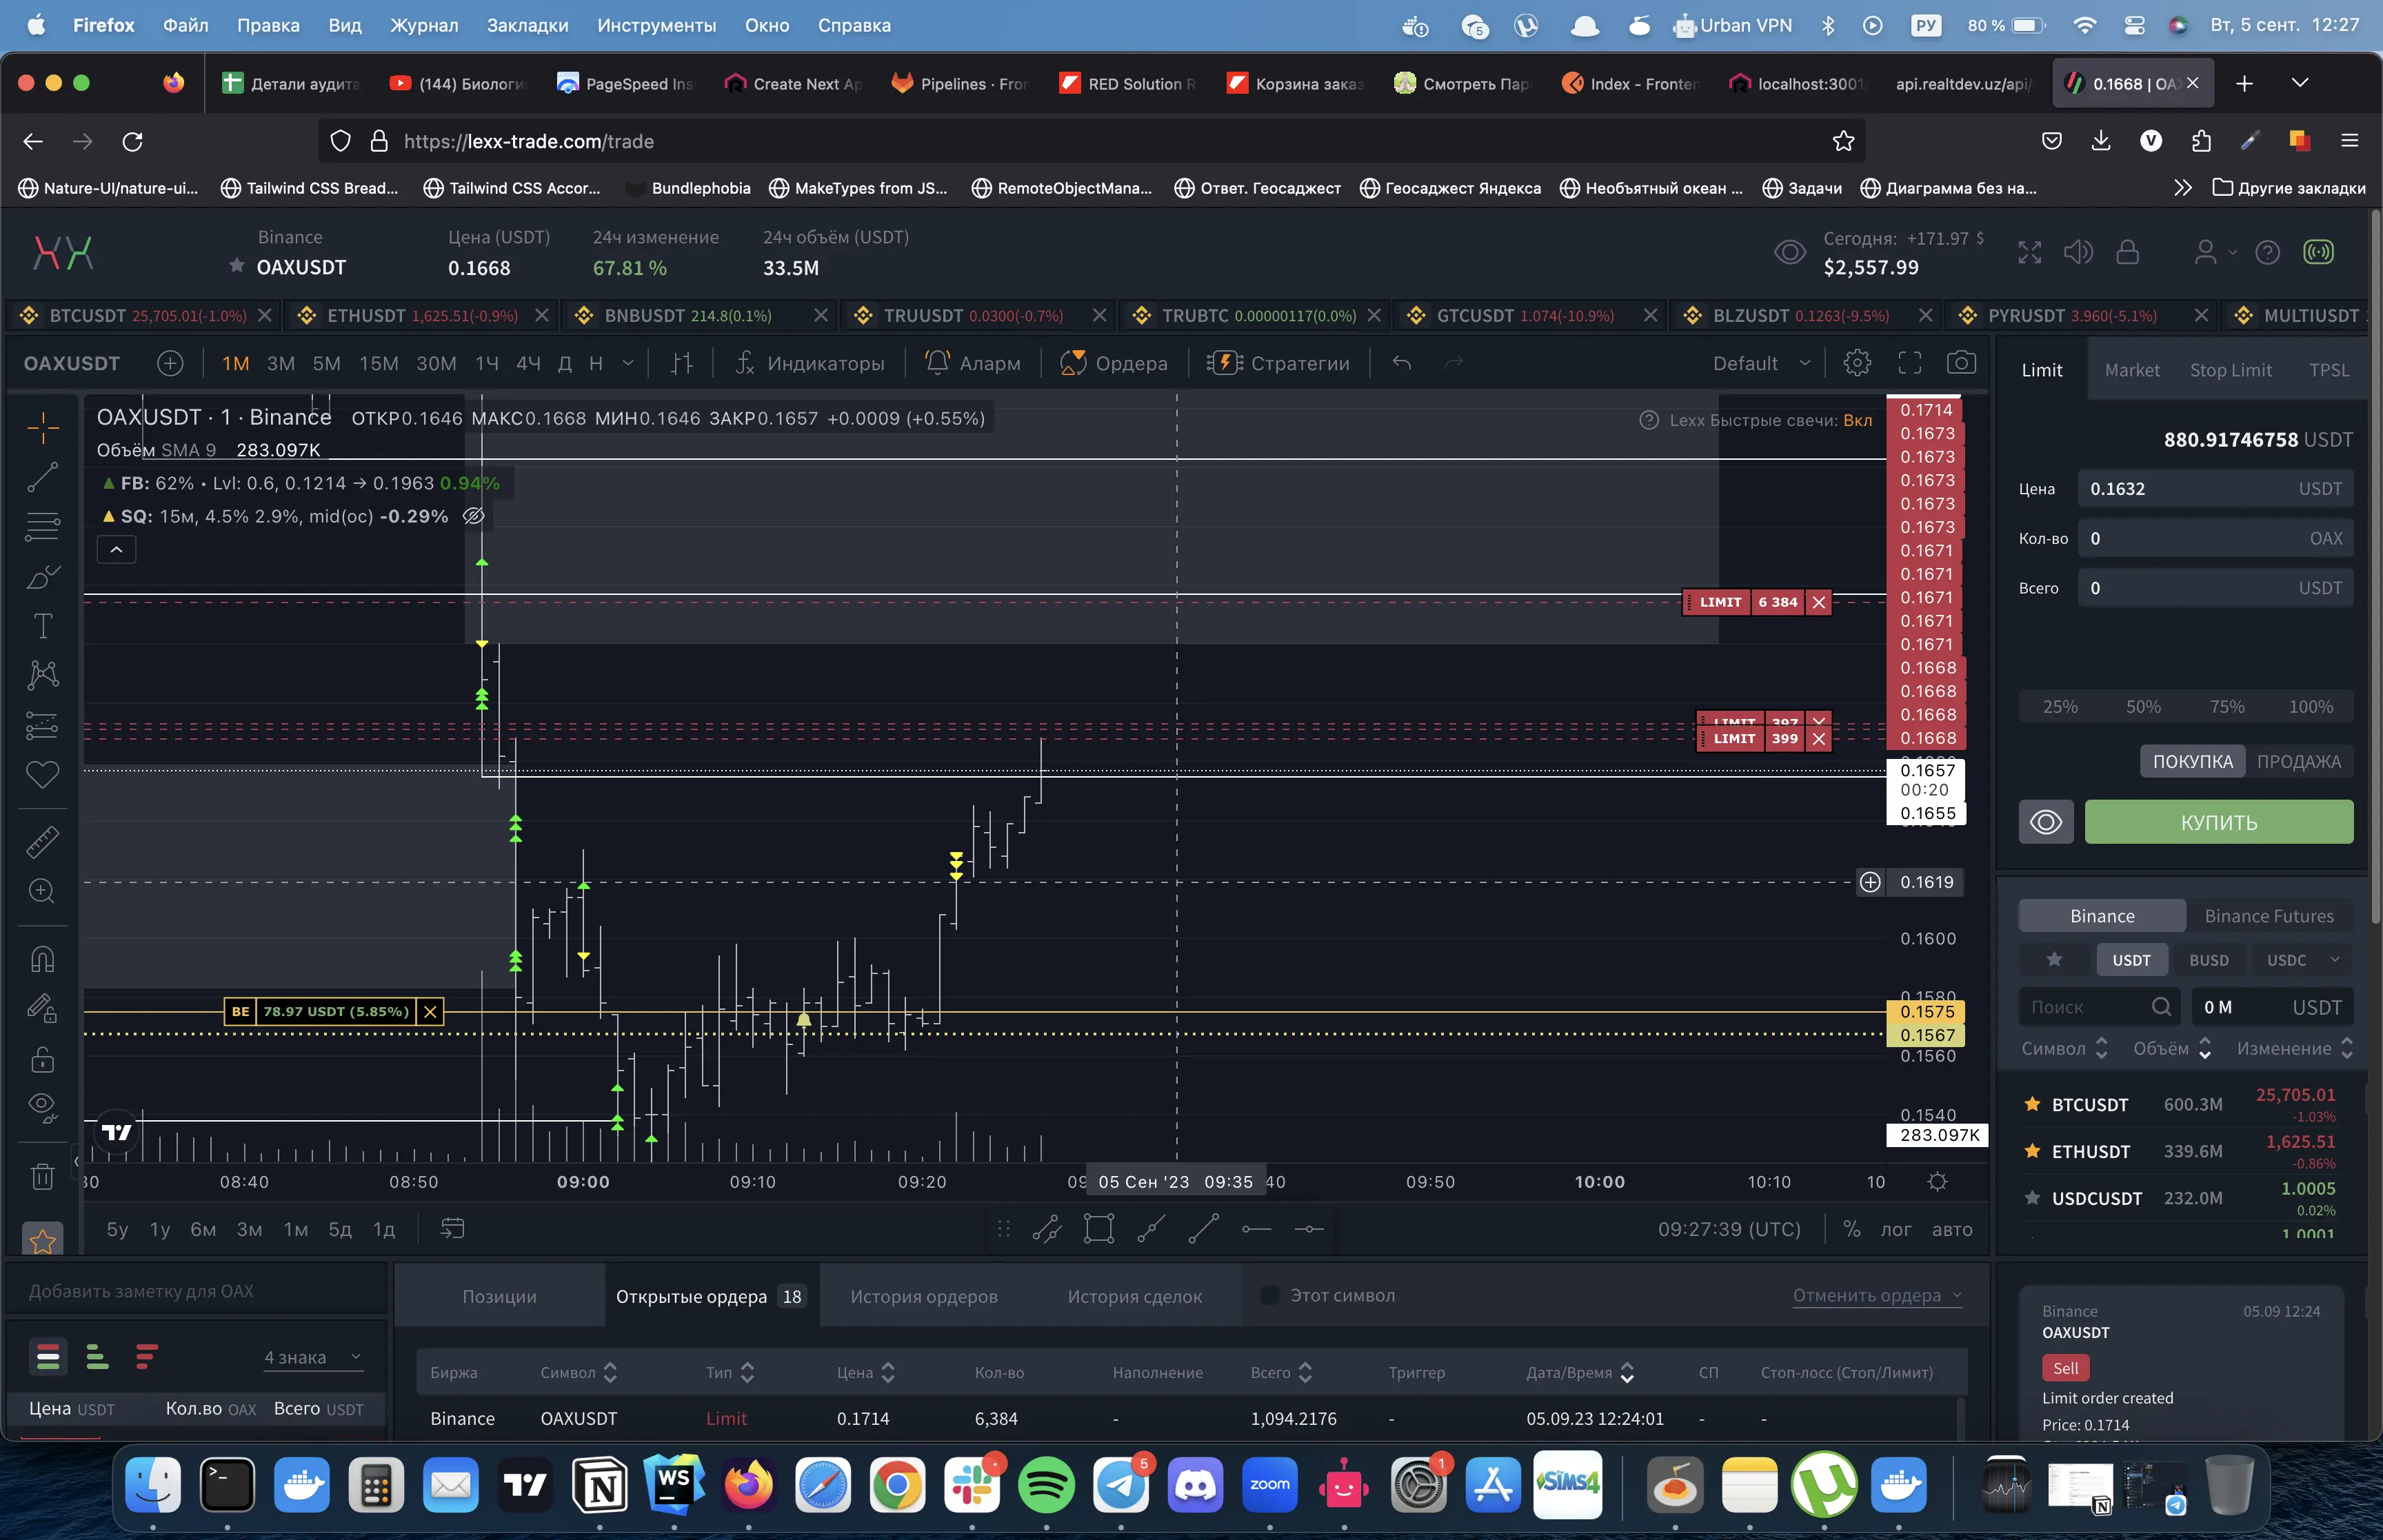Open 'История ордеров' tab
The image size is (2383, 1540).
pos(923,1296)
